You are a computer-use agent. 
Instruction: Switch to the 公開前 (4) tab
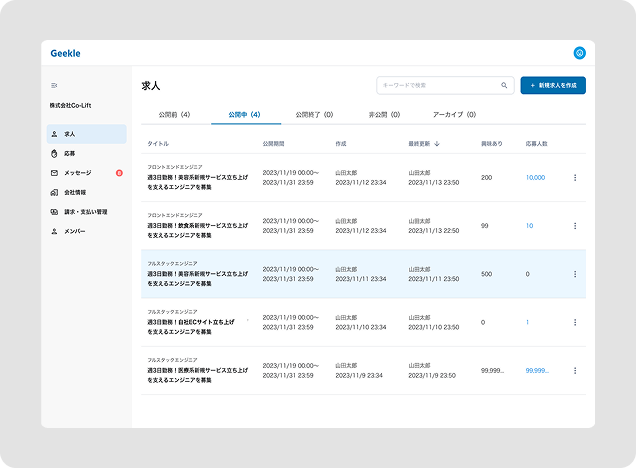pos(174,115)
